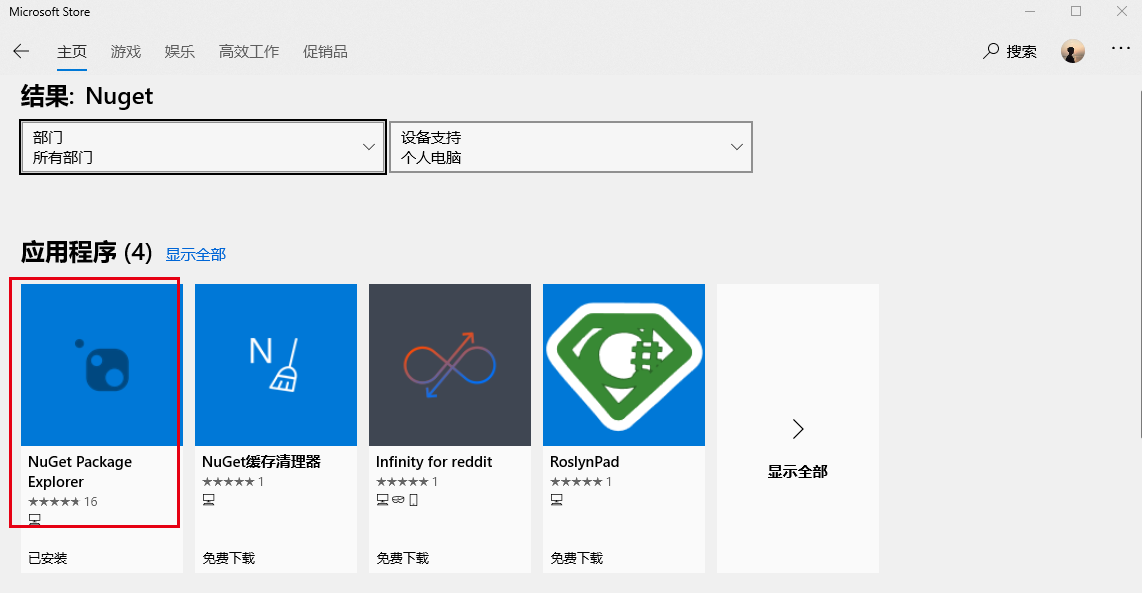Image resolution: width=1142 pixels, height=593 pixels.
Task: Expand the 设备支持 device dropdown
Action: [570, 147]
